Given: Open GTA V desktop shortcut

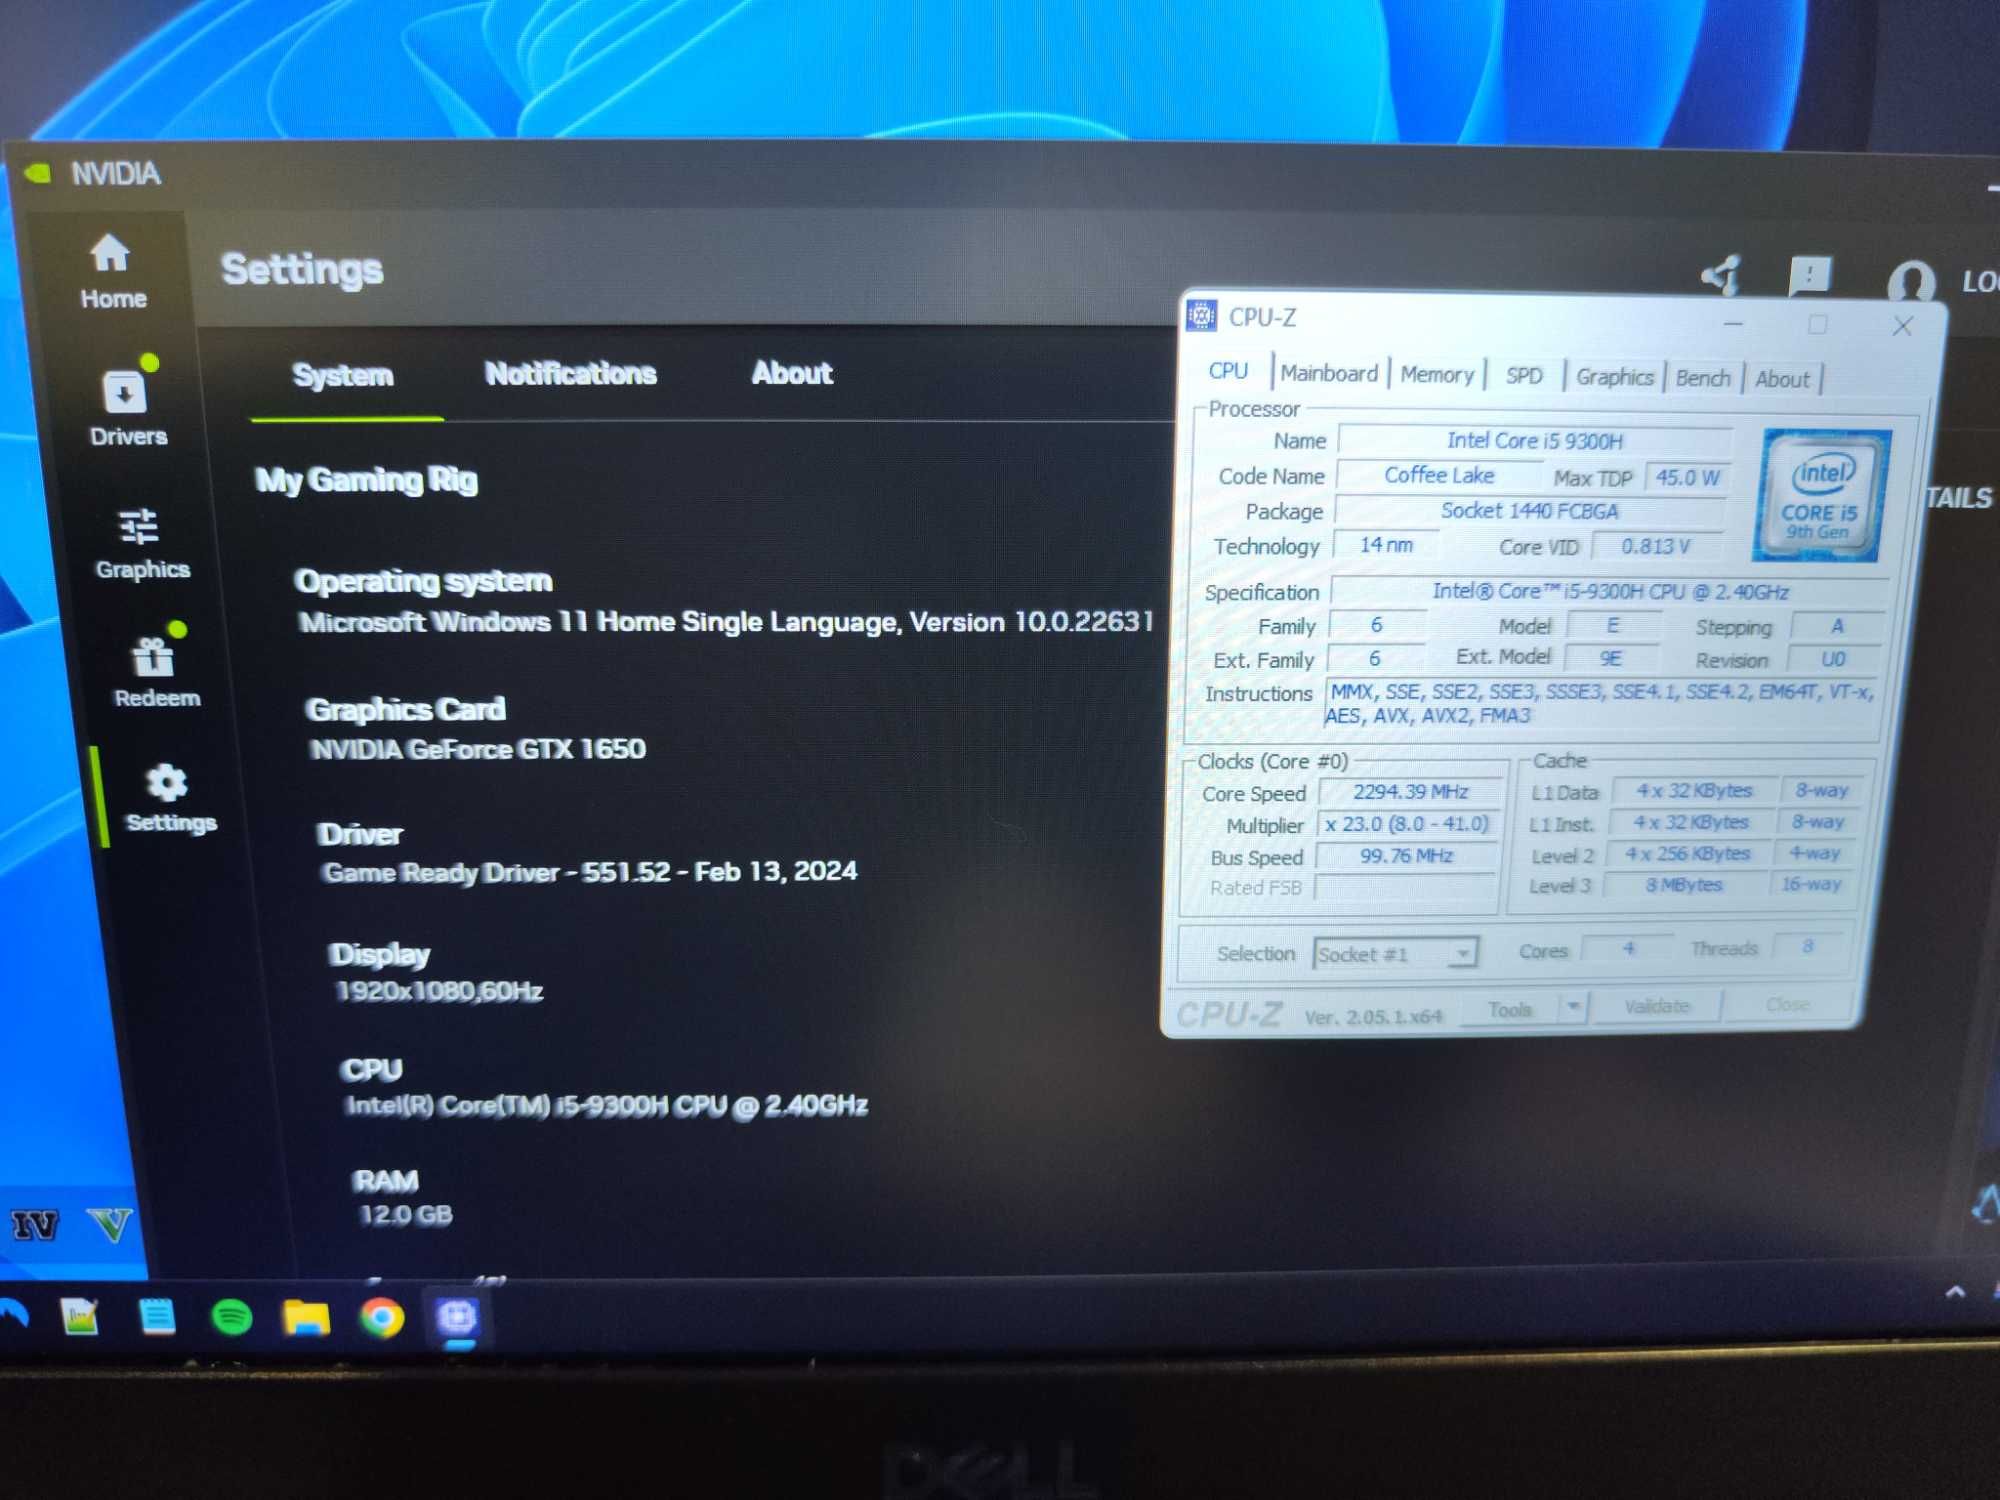Looking at the screenshot, I should point(110,1224).
